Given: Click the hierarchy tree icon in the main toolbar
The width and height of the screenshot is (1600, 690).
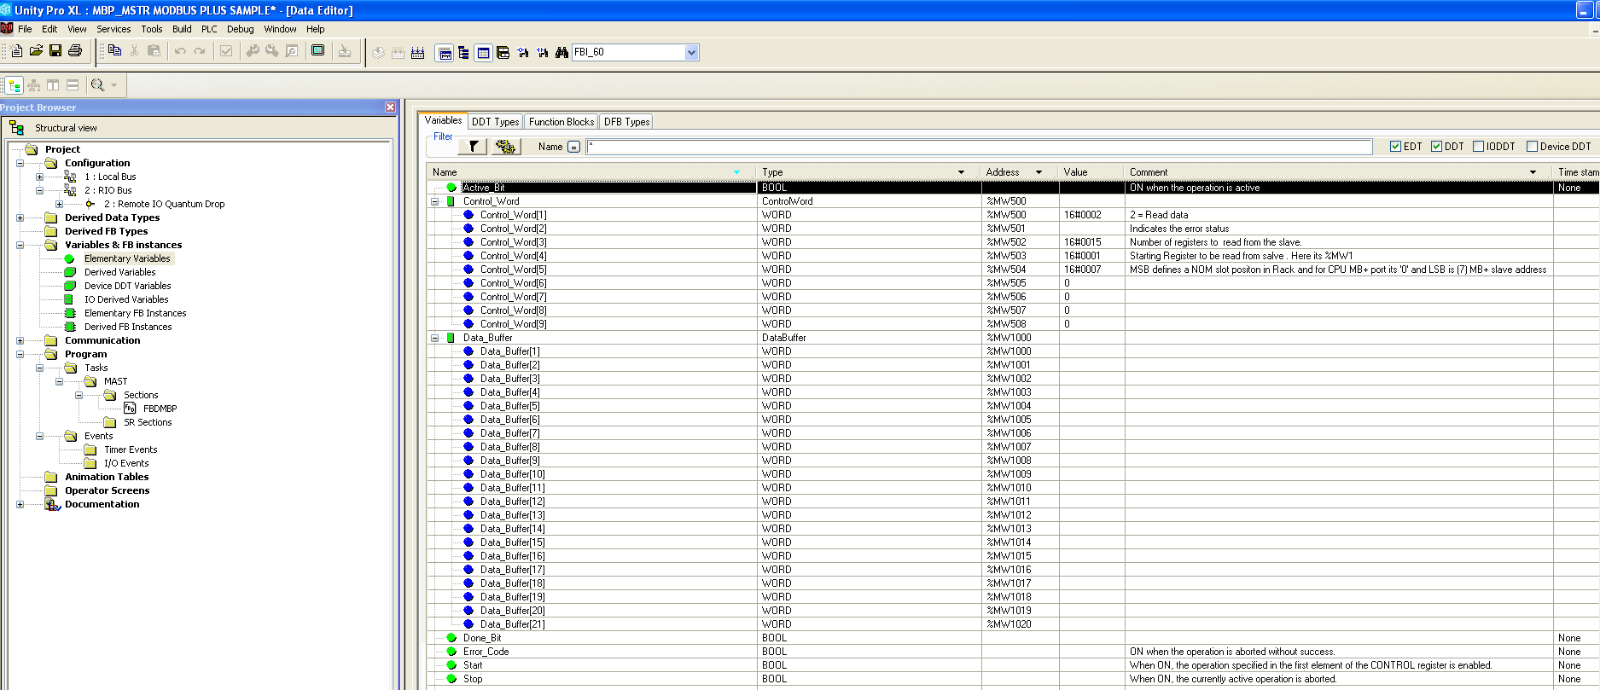Looking at the screenshot, I should coord(464,52).
